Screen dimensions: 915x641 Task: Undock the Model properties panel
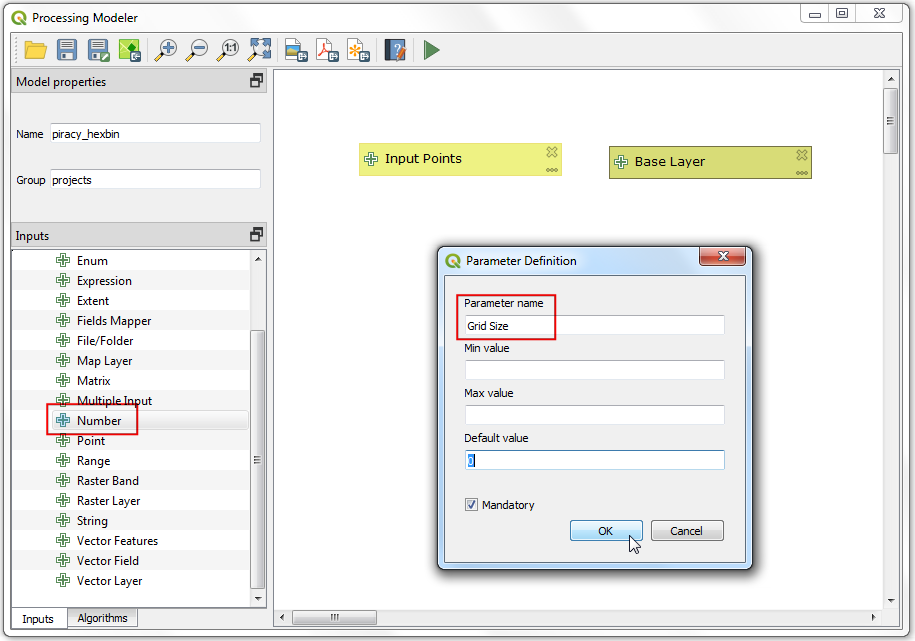click(x=256, y=81)
